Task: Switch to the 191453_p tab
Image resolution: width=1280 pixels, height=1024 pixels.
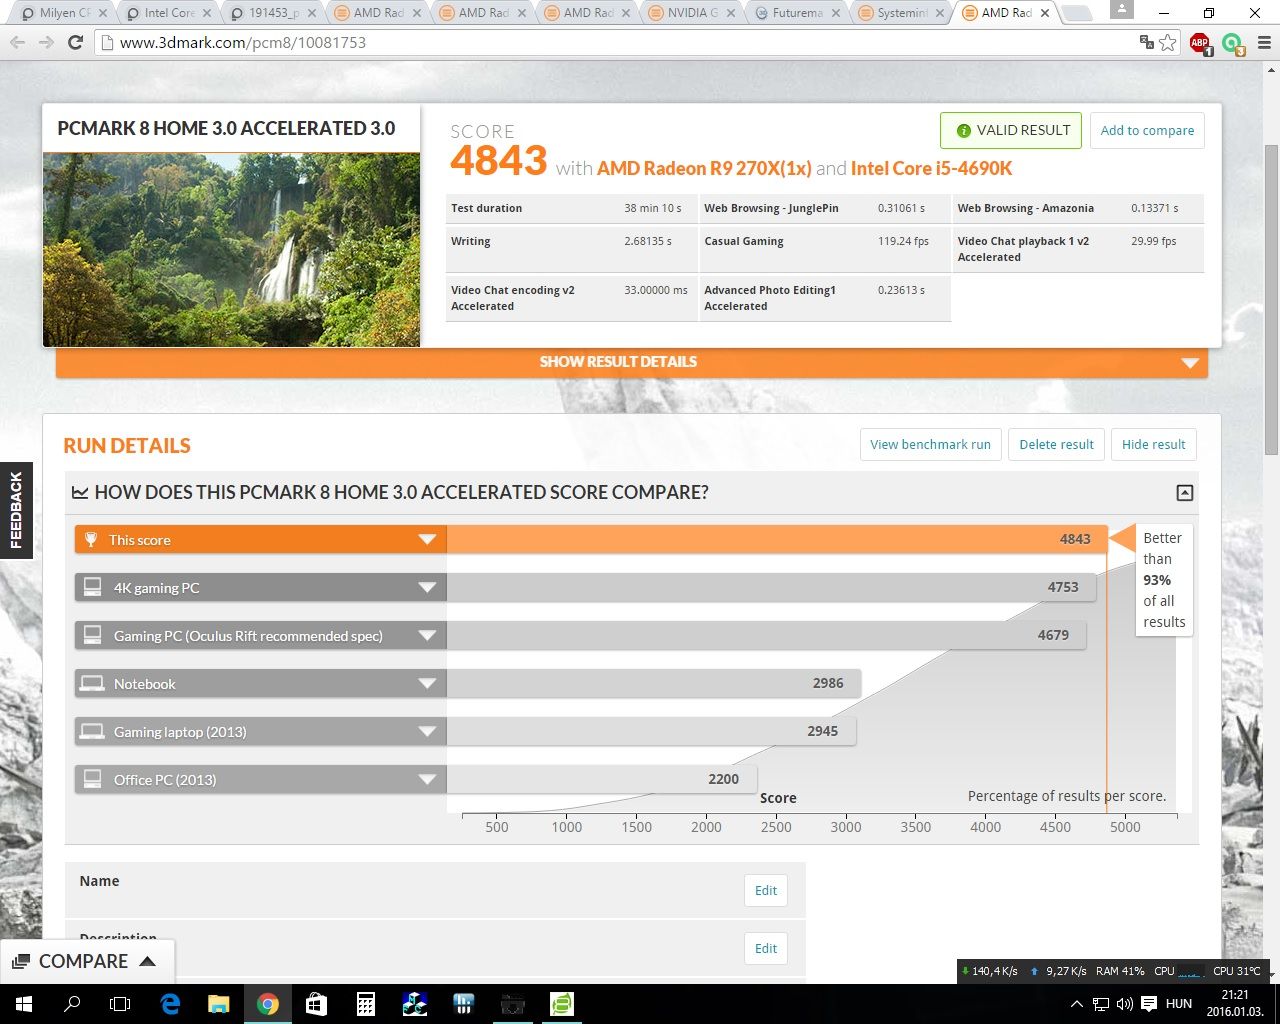Action: [x=274, y=13]
